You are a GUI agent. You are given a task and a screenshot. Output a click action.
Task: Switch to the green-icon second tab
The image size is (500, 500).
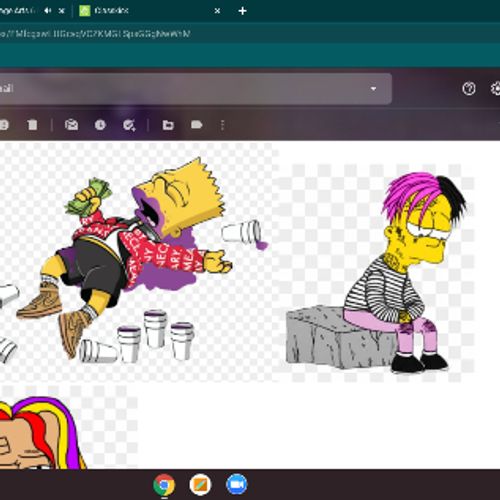click(147, 11)
